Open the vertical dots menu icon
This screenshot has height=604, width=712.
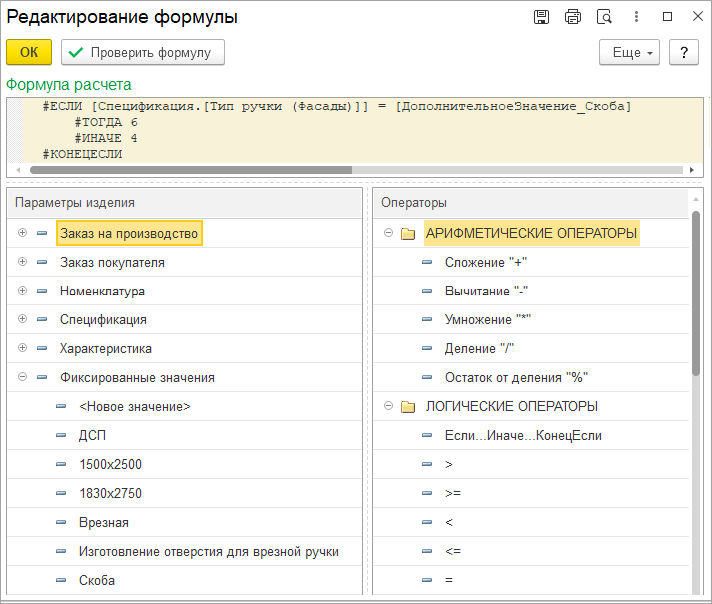click(635, 17)
